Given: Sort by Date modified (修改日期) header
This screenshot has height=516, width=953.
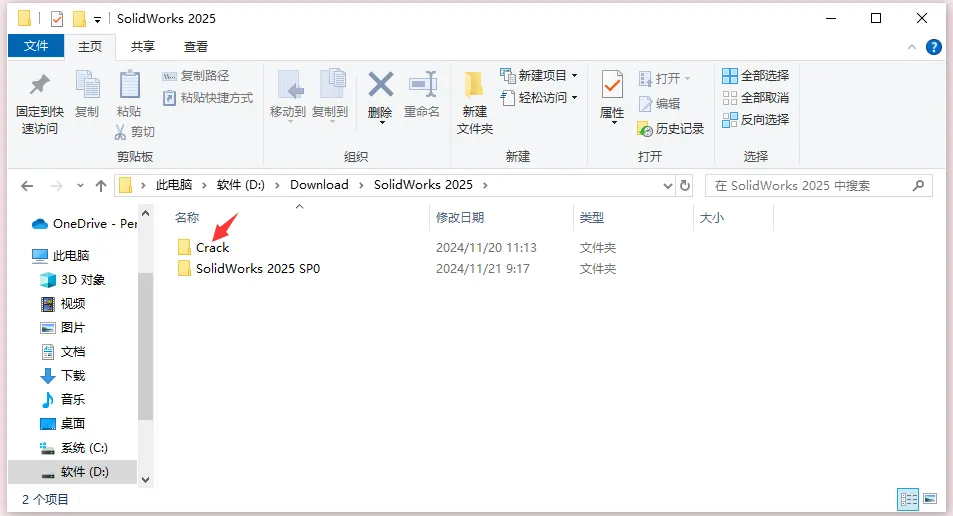Looking at the screenshot, I should 460,218.
